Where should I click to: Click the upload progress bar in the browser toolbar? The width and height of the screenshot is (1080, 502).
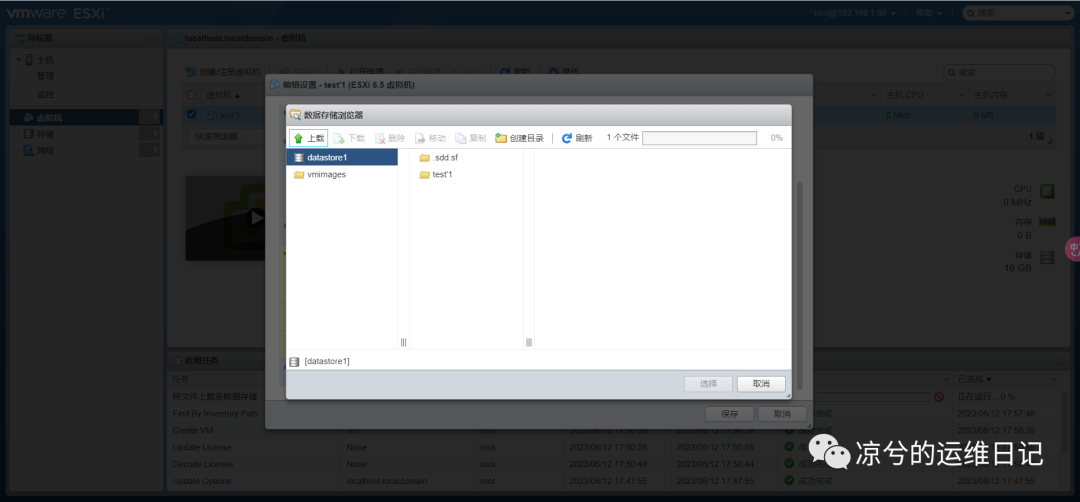(x=699, y=138)
